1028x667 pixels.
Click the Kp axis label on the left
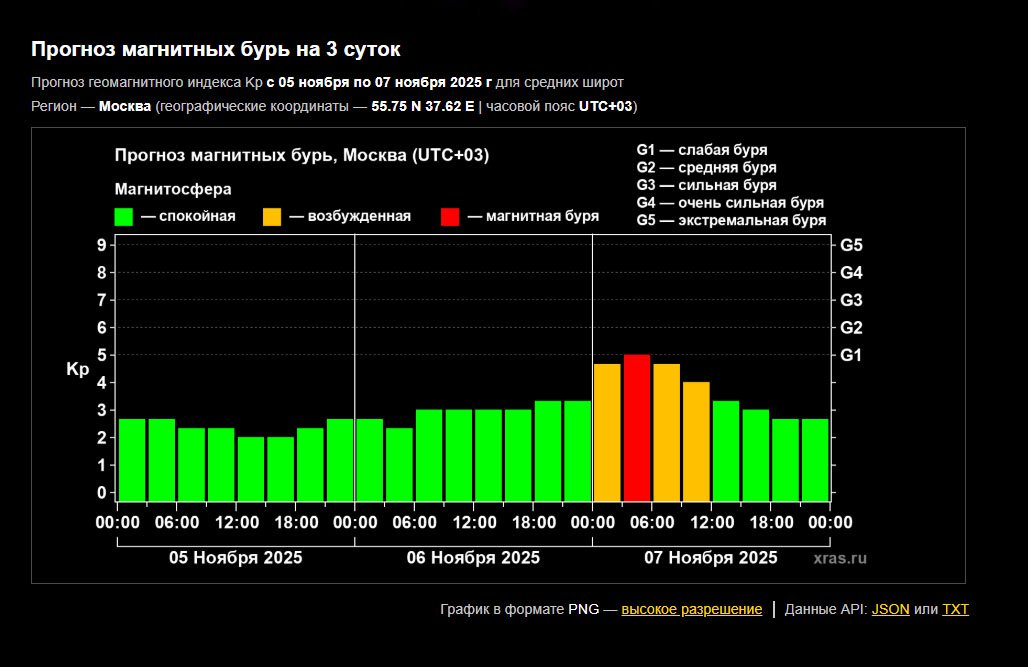point(78,370)
